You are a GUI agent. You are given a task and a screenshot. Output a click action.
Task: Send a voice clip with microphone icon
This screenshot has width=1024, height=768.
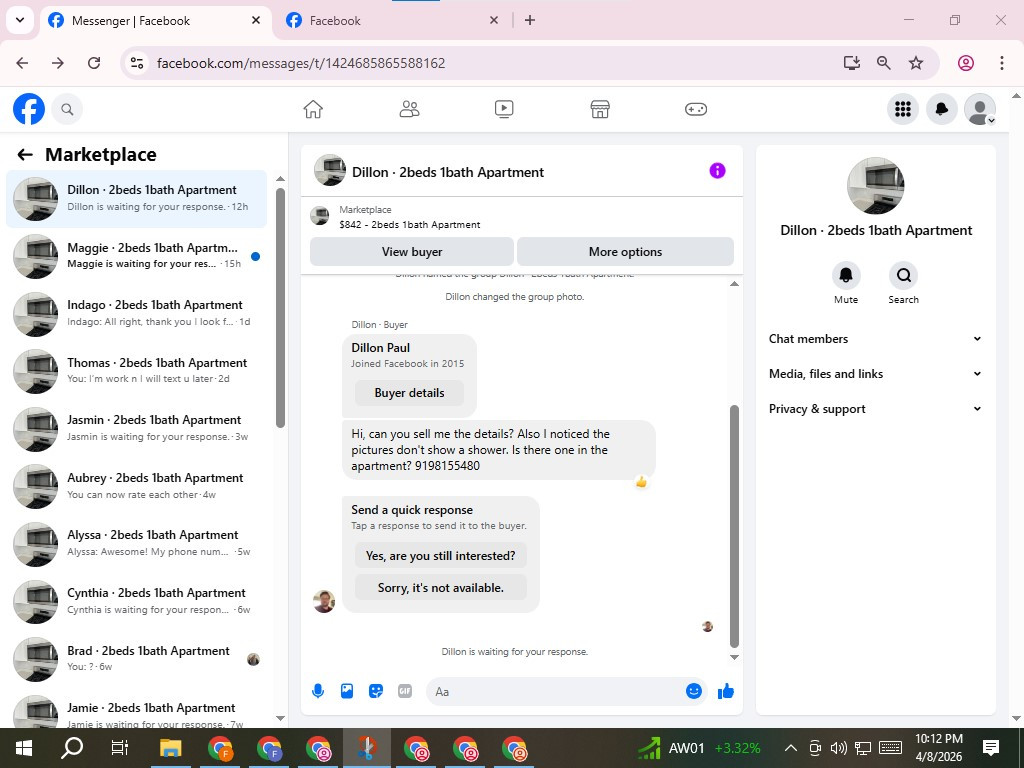(318, 691)
